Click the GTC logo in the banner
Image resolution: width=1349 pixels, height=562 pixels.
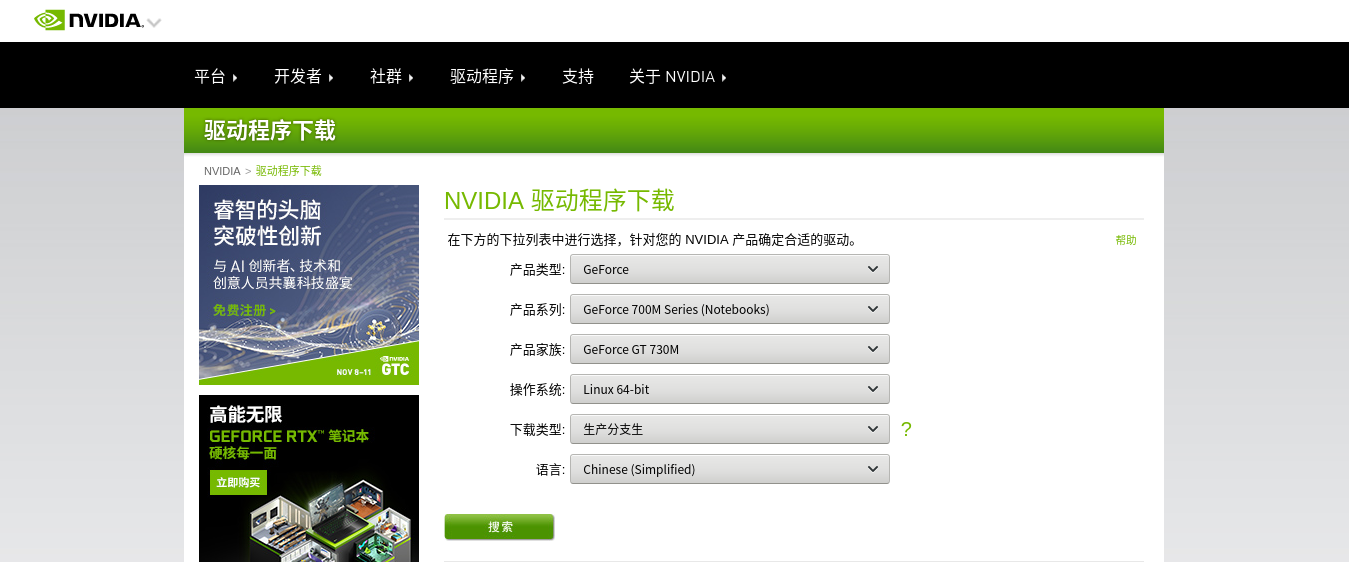[x=395, y=366]
